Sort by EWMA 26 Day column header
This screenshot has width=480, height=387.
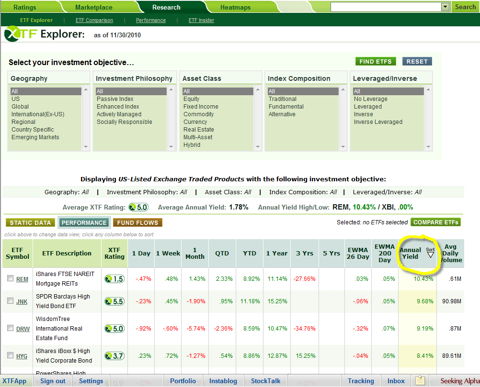pyautogui.click(x=358, y=253)
